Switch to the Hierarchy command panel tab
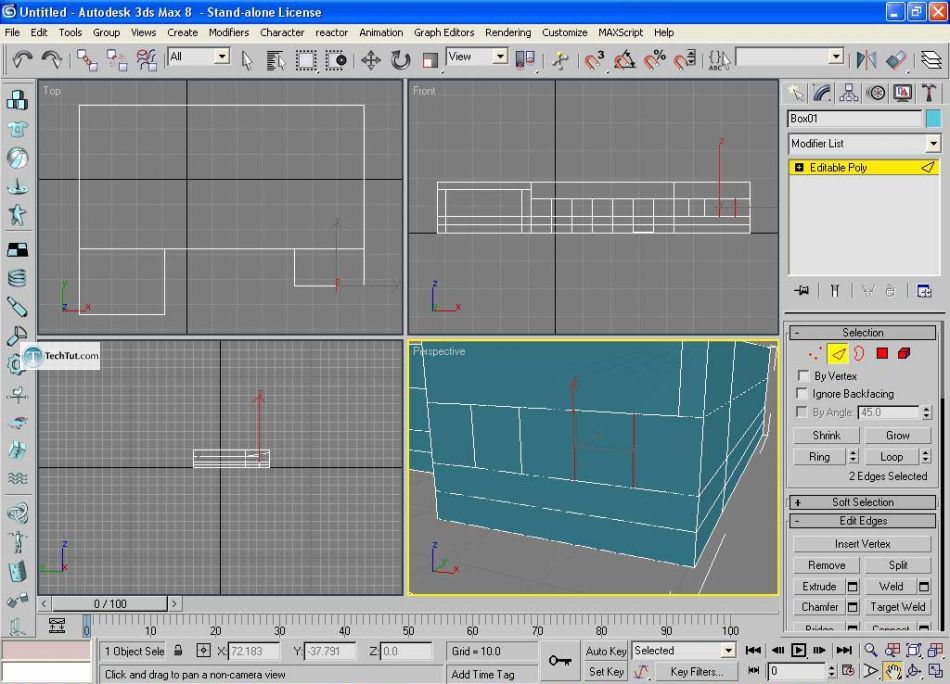 pos(849,93)
